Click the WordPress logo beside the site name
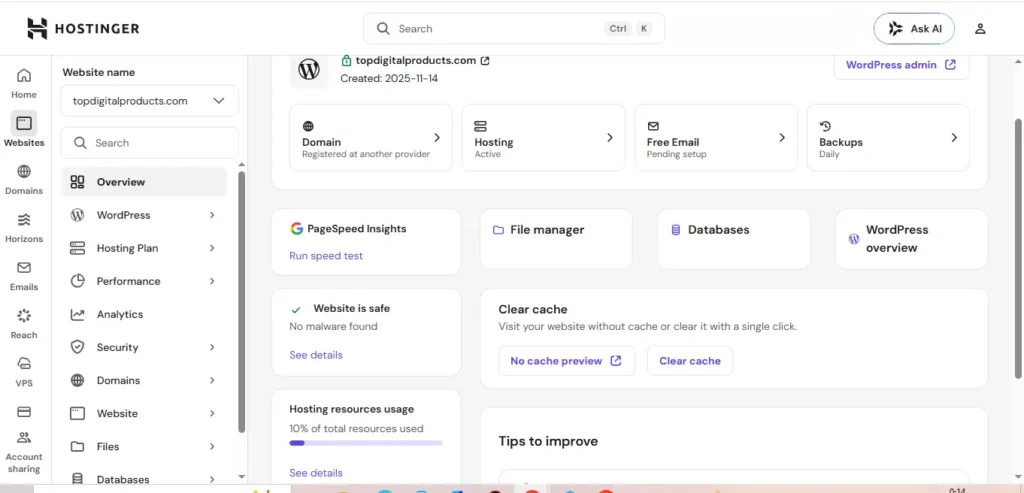The height and width of the screenshot is (493, 1024). [309, 69]
